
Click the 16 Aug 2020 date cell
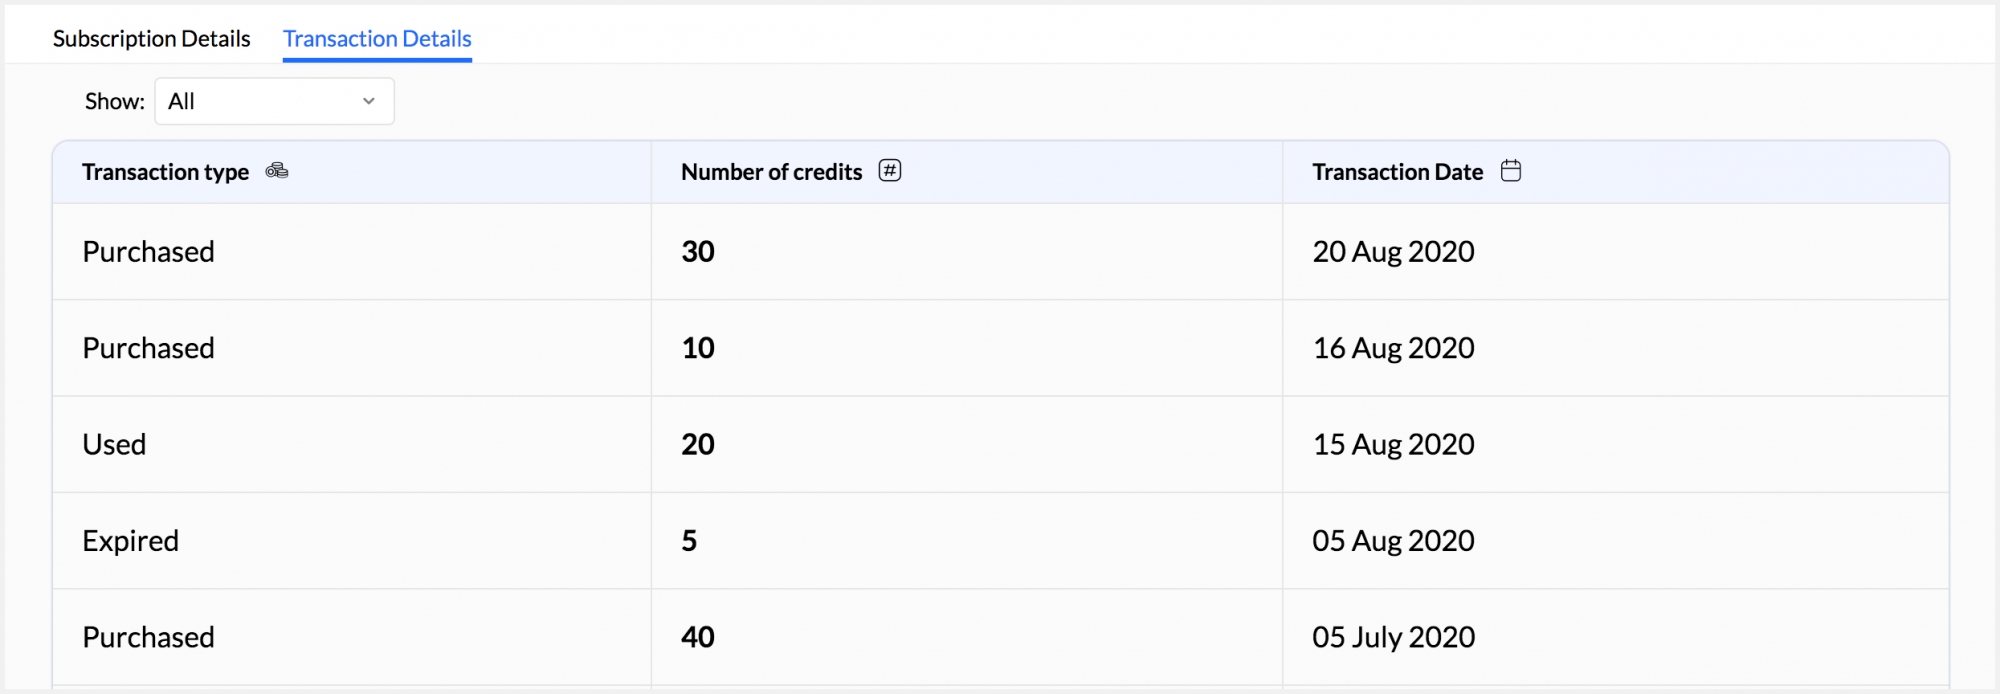click(x=1393, y=348)
